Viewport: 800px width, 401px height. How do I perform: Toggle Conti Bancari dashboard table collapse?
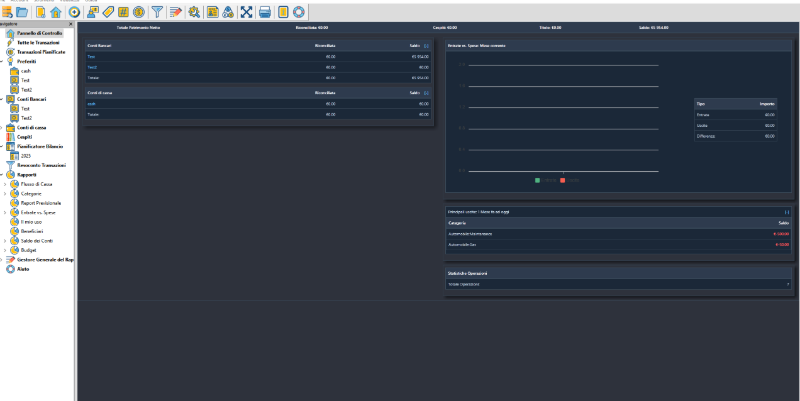pyautogui.click(x=427, y=46)
